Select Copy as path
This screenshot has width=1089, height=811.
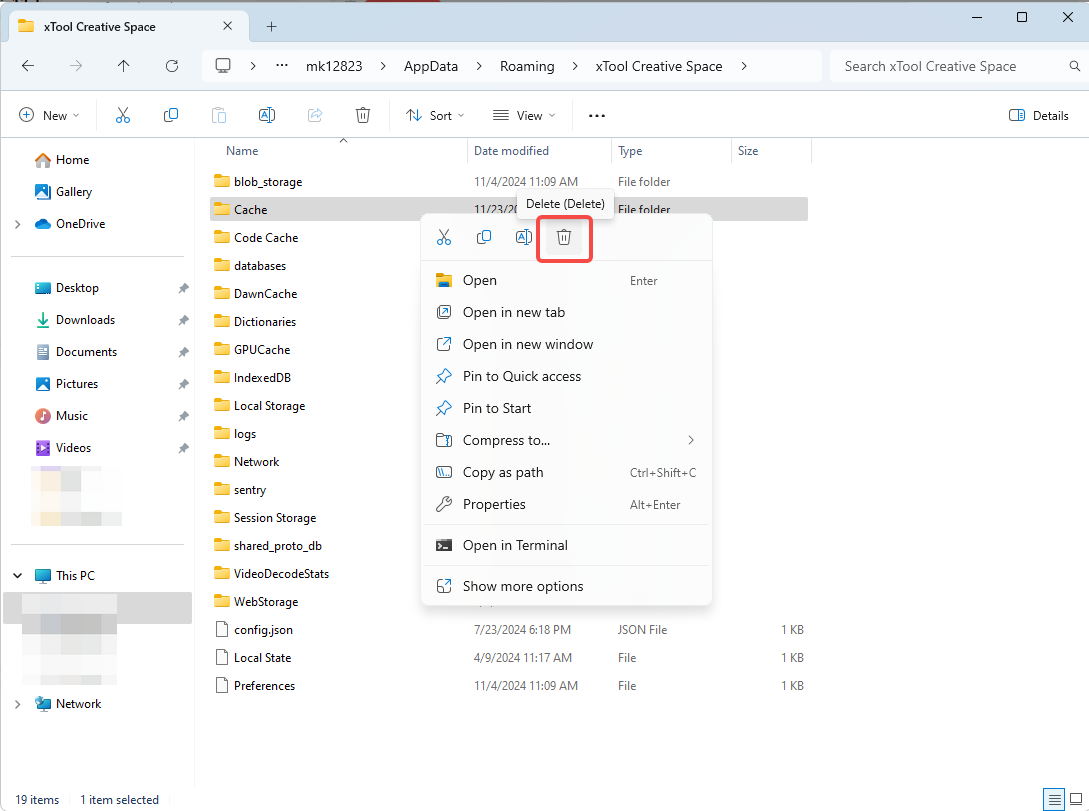click(x=567, y=472)
